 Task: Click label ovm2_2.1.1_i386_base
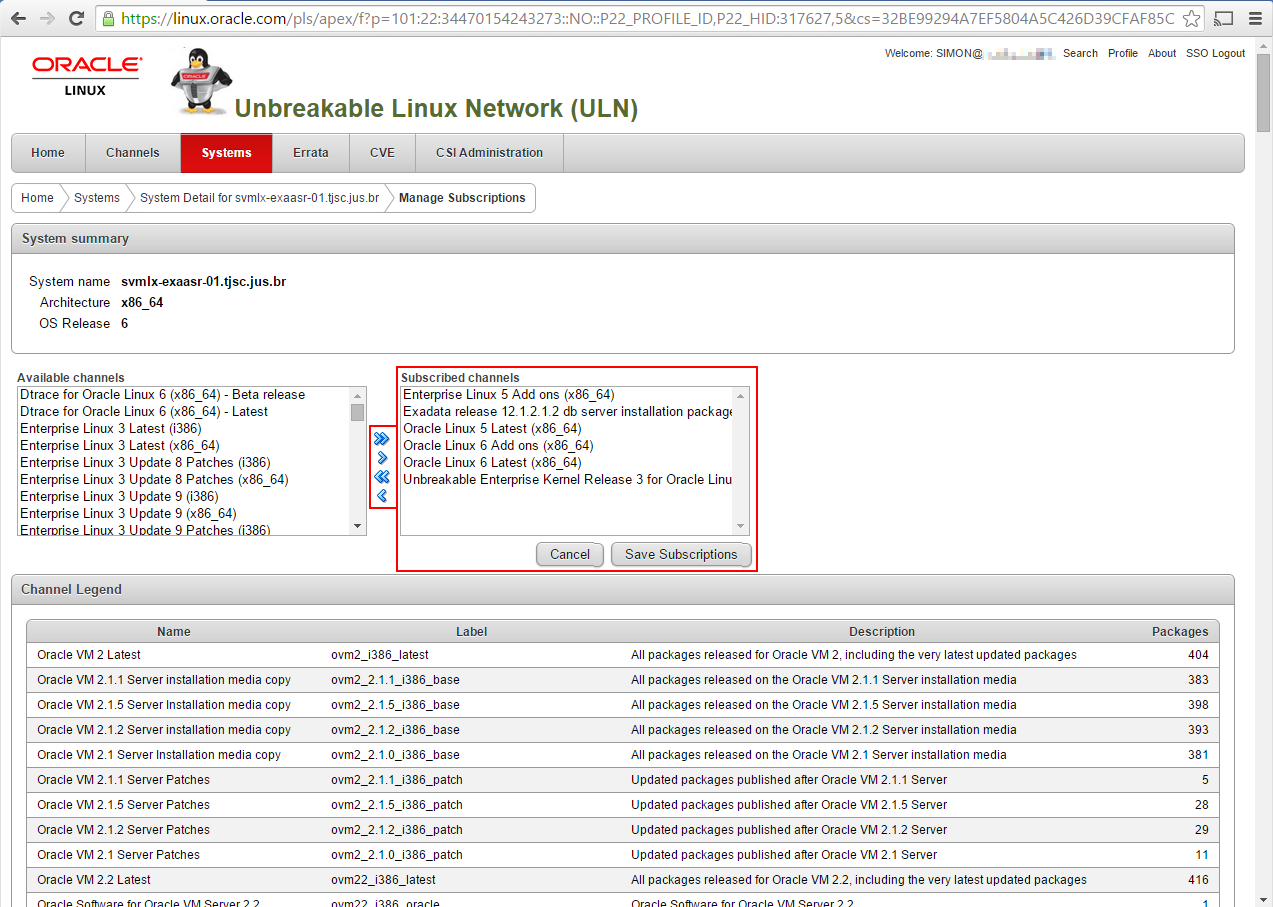[395, 680]
